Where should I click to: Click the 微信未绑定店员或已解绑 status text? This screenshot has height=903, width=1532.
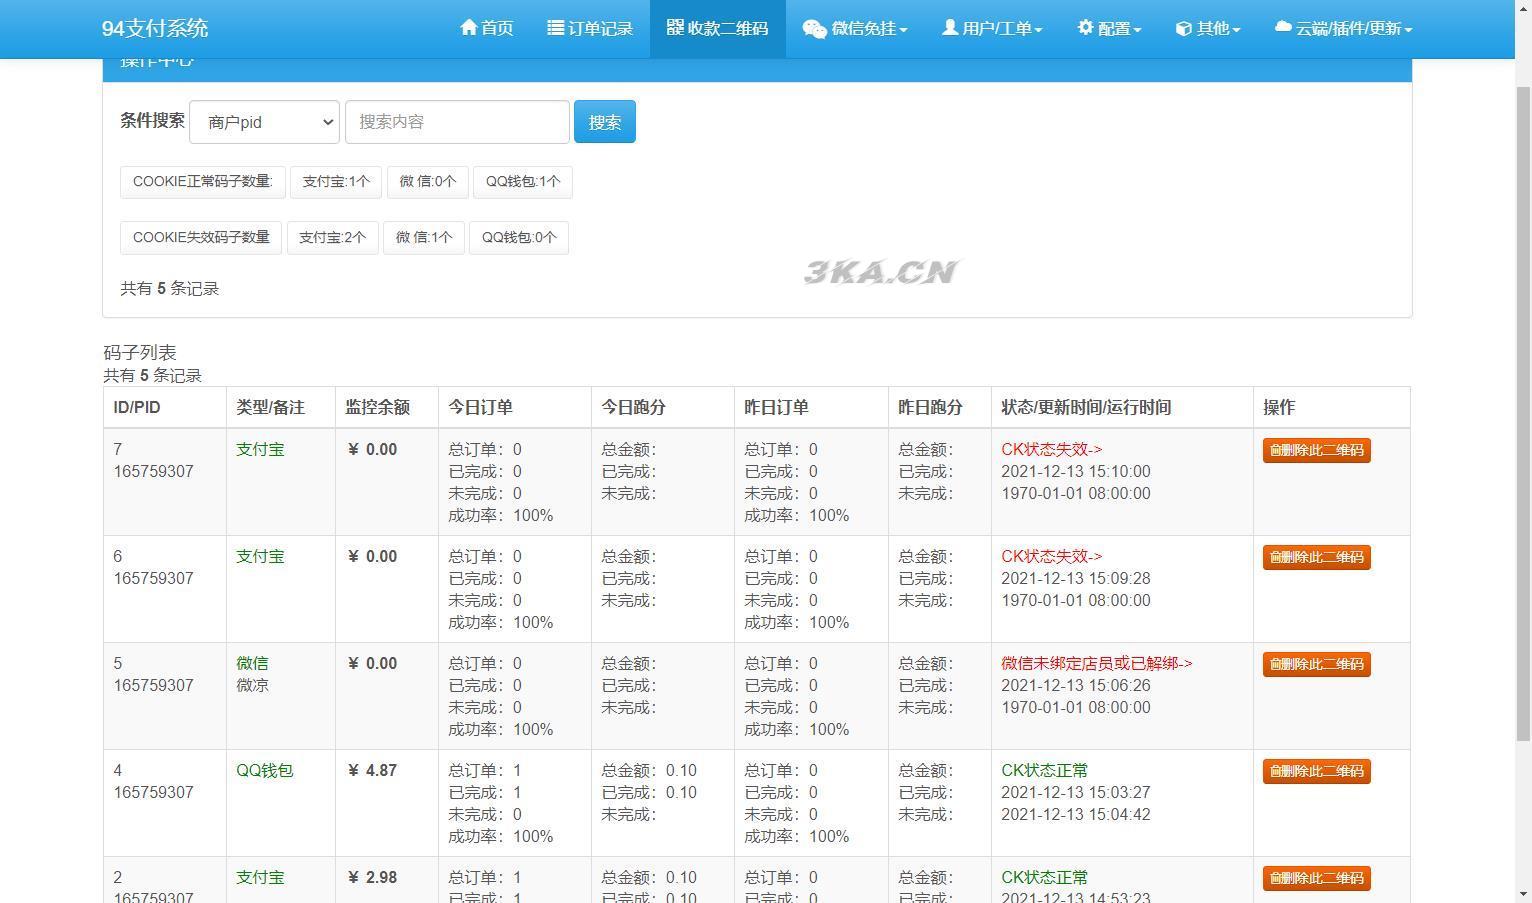click(x=1097, y=664)
